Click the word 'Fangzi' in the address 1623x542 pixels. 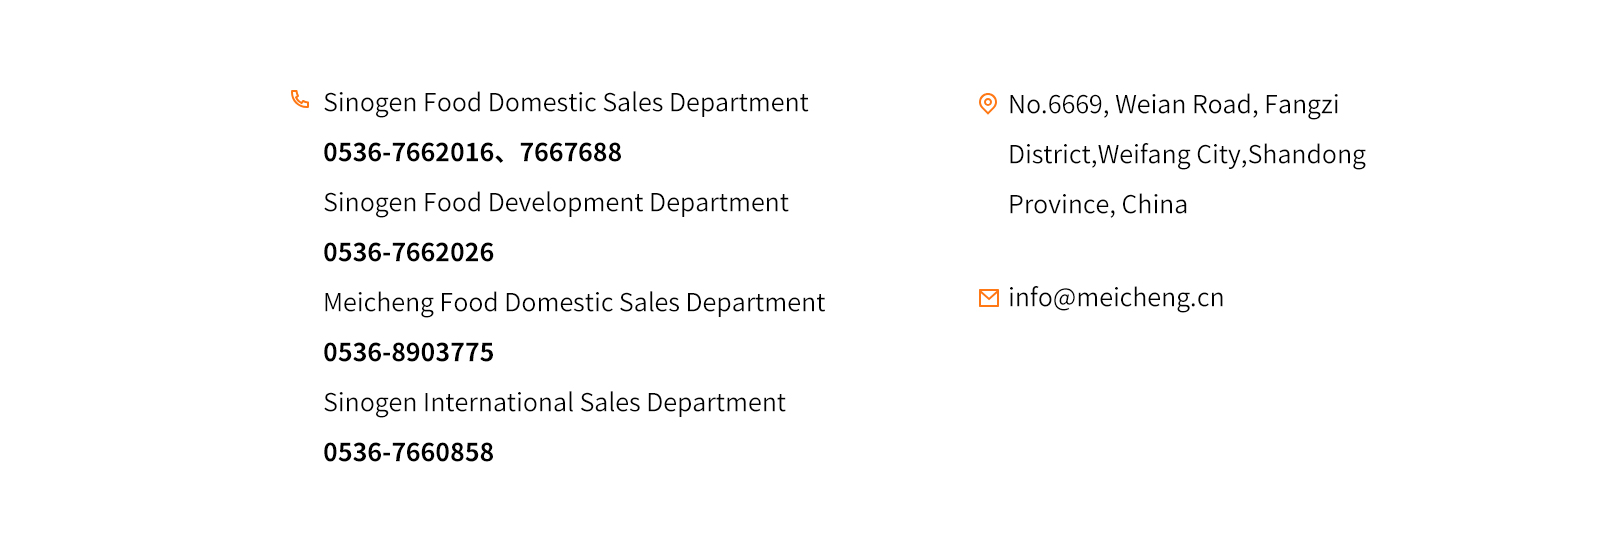click(1301, 105)
